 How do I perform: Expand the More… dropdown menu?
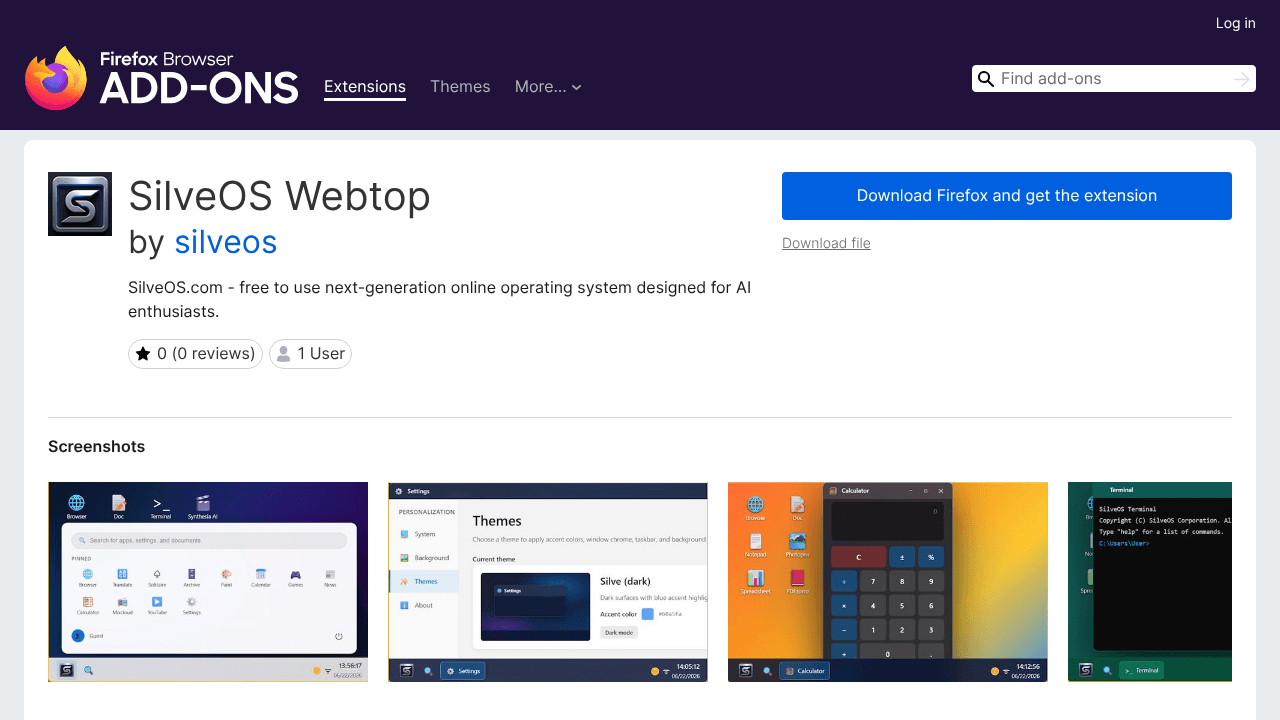[x=548, y=87]
